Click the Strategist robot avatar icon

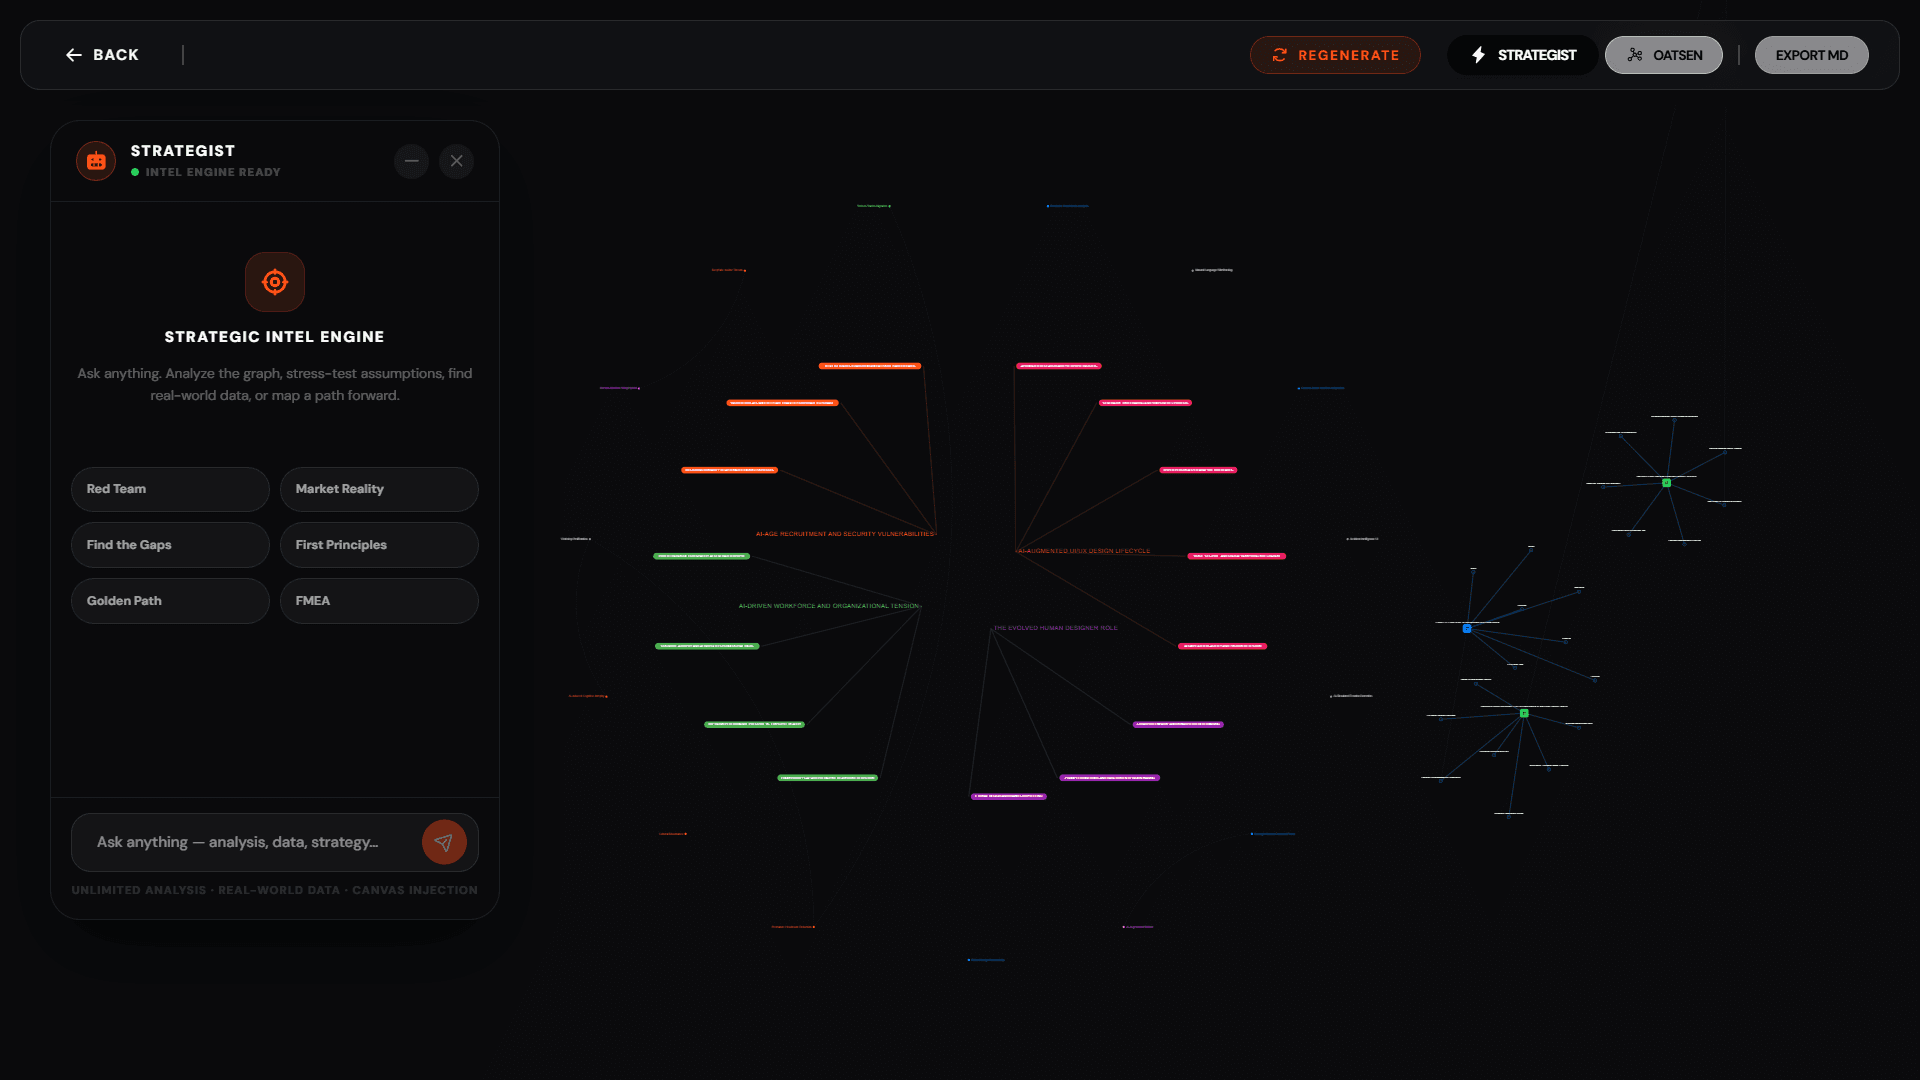point(96,161)
